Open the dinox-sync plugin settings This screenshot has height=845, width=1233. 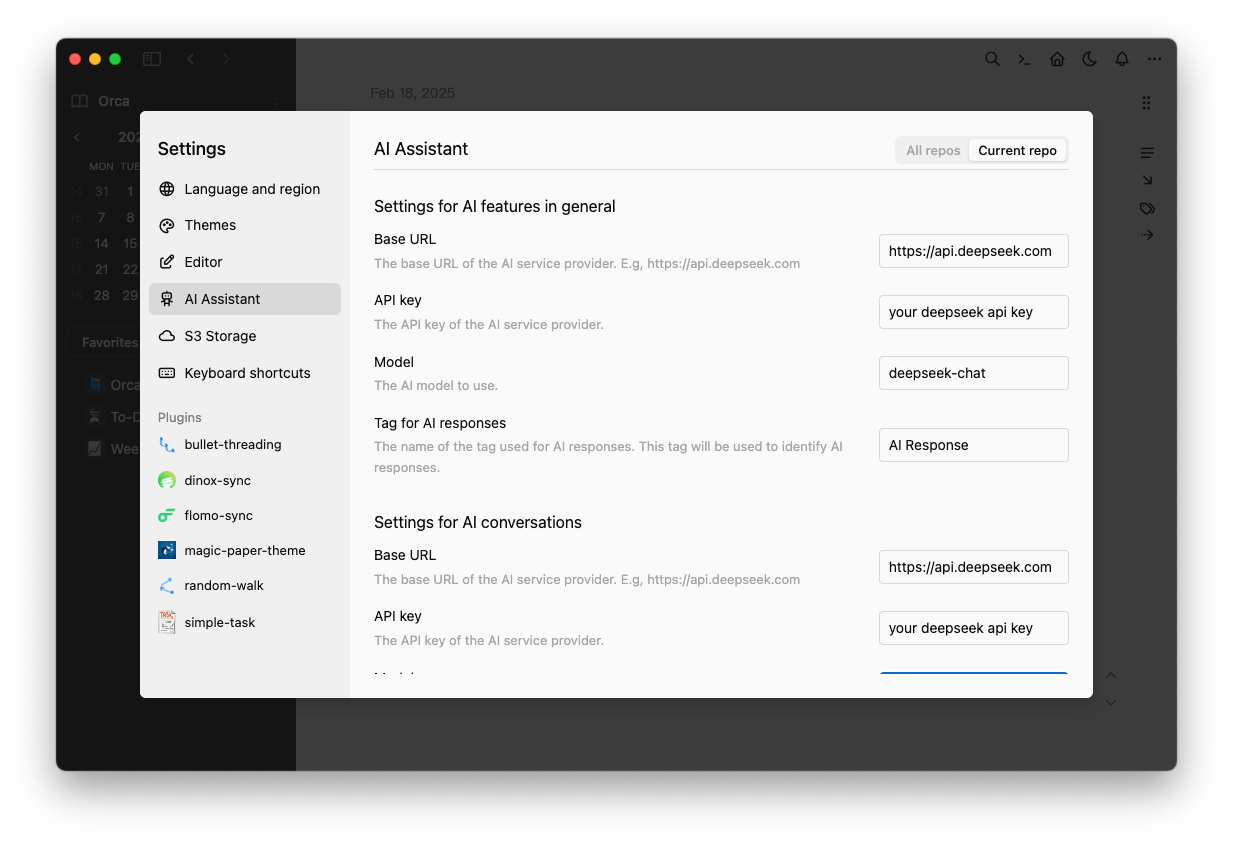[245, 480]
